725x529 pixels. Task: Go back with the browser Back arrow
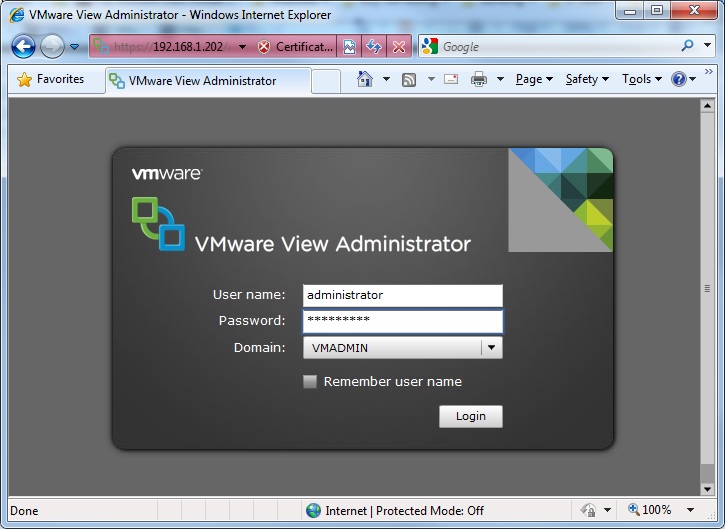click(x=23, y=47)
